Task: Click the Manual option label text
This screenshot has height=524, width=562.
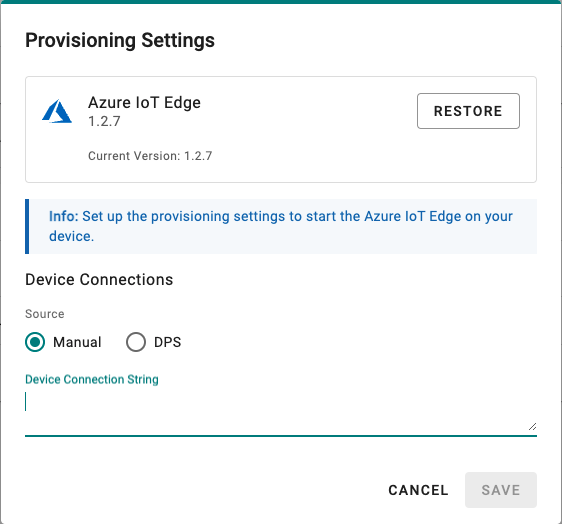Action: (77, 342)
